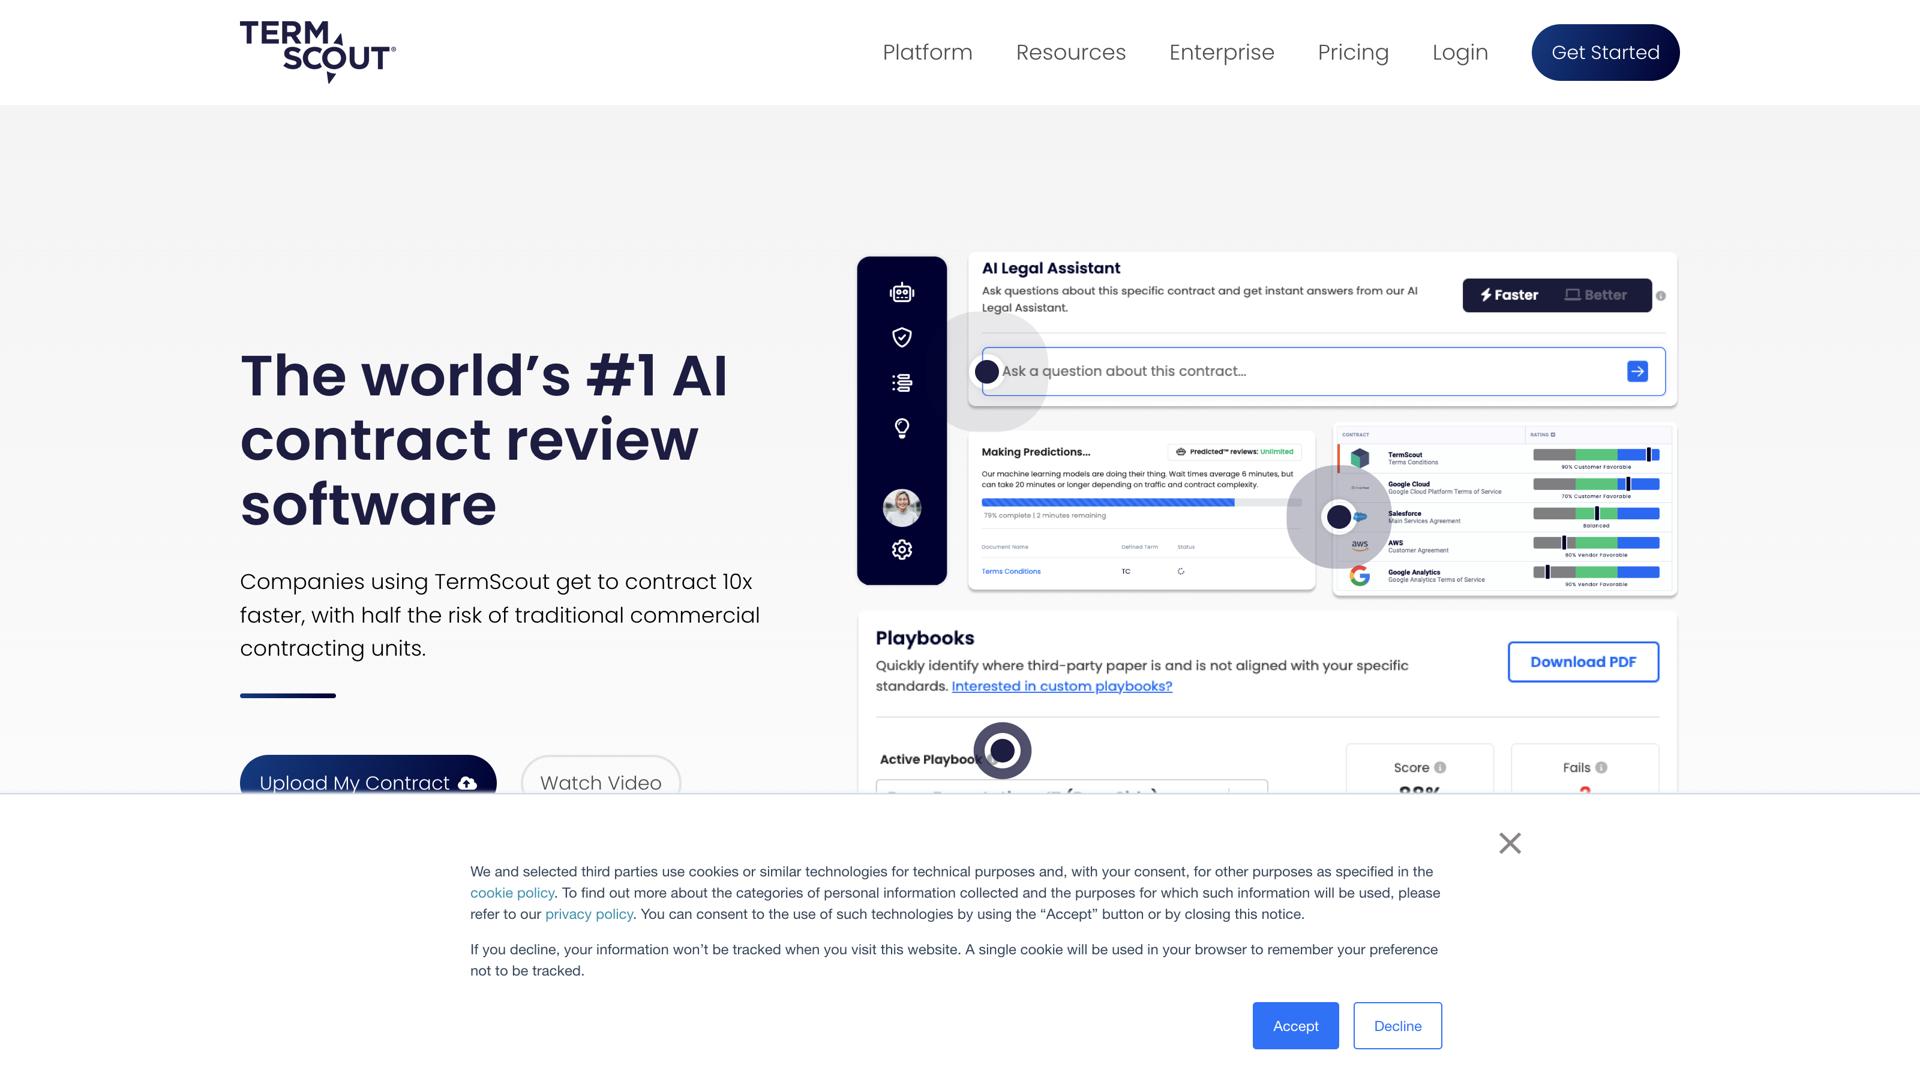The image size is (1920, 1080).
Task: Click the Get Started button
Action: point(1605,53)
